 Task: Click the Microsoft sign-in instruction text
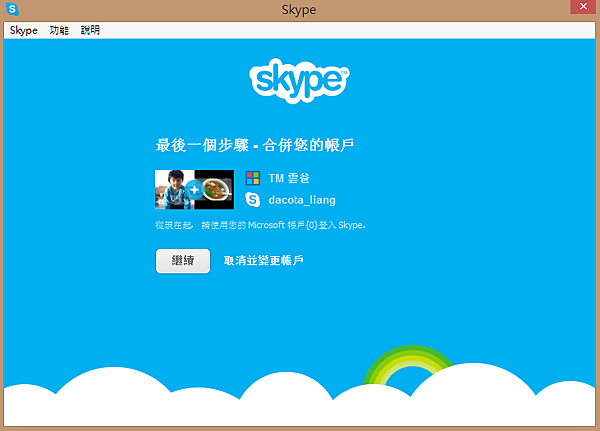pos(260,225)
